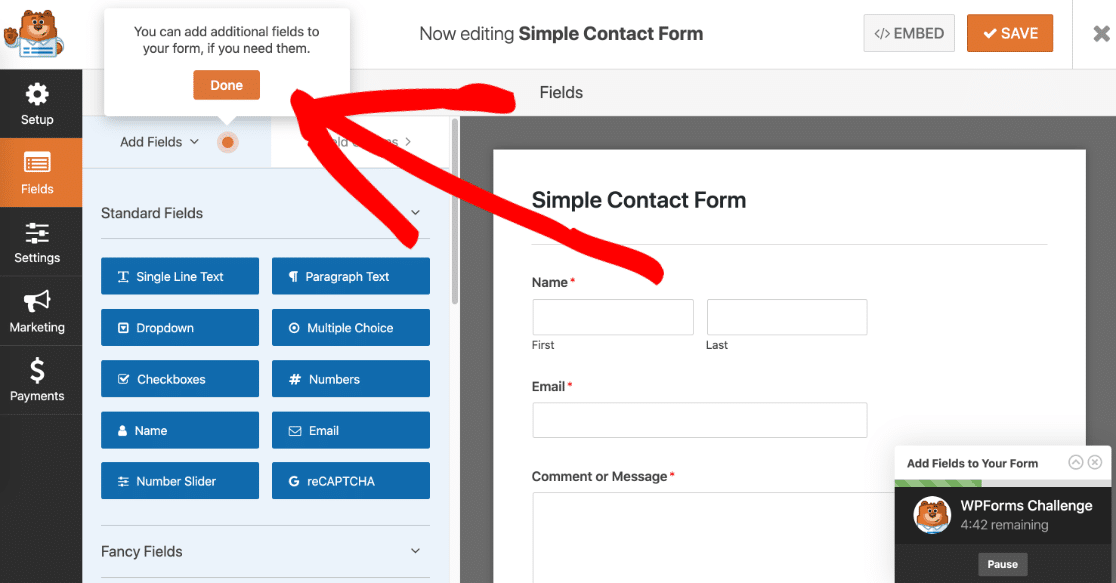Open the Marketing megaphone panel

37,311
